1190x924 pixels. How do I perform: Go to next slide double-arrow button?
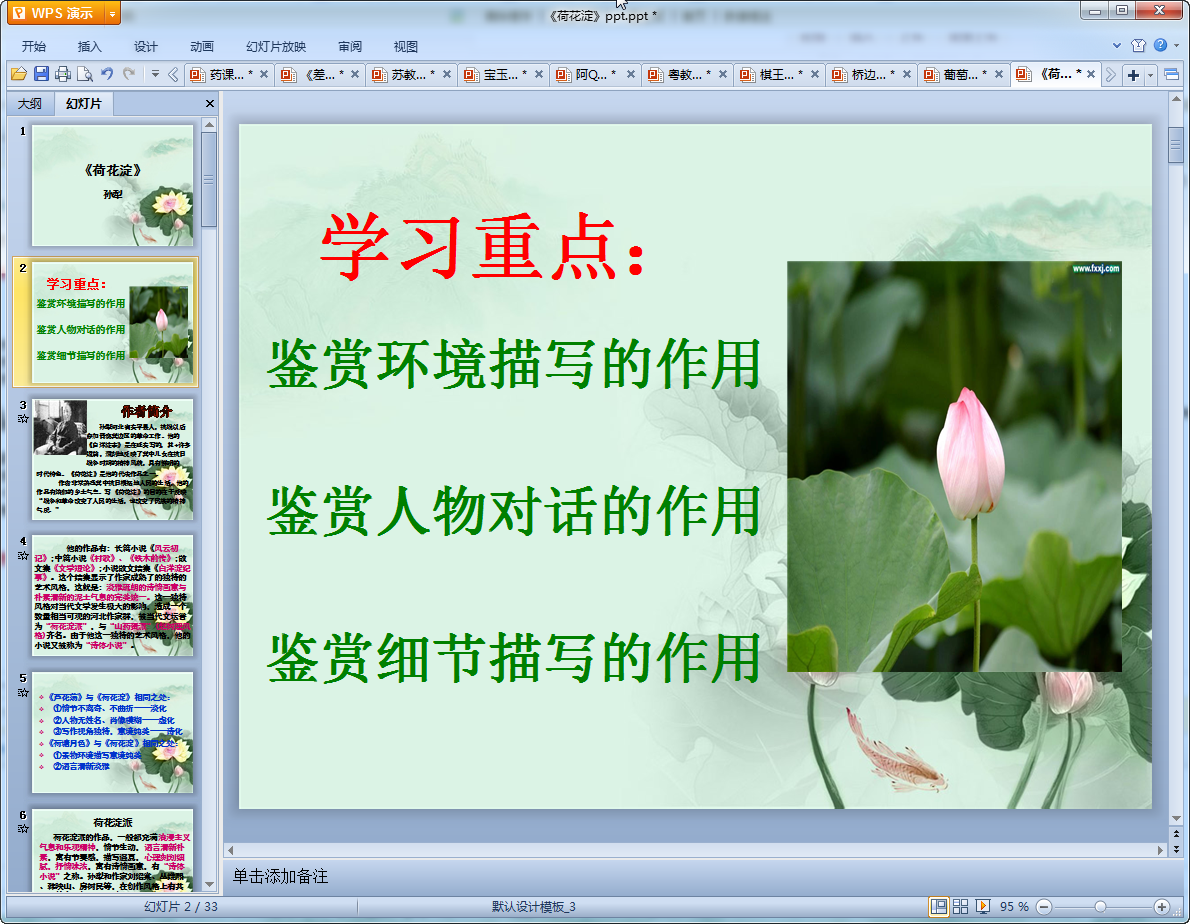tap(1176, 849)
